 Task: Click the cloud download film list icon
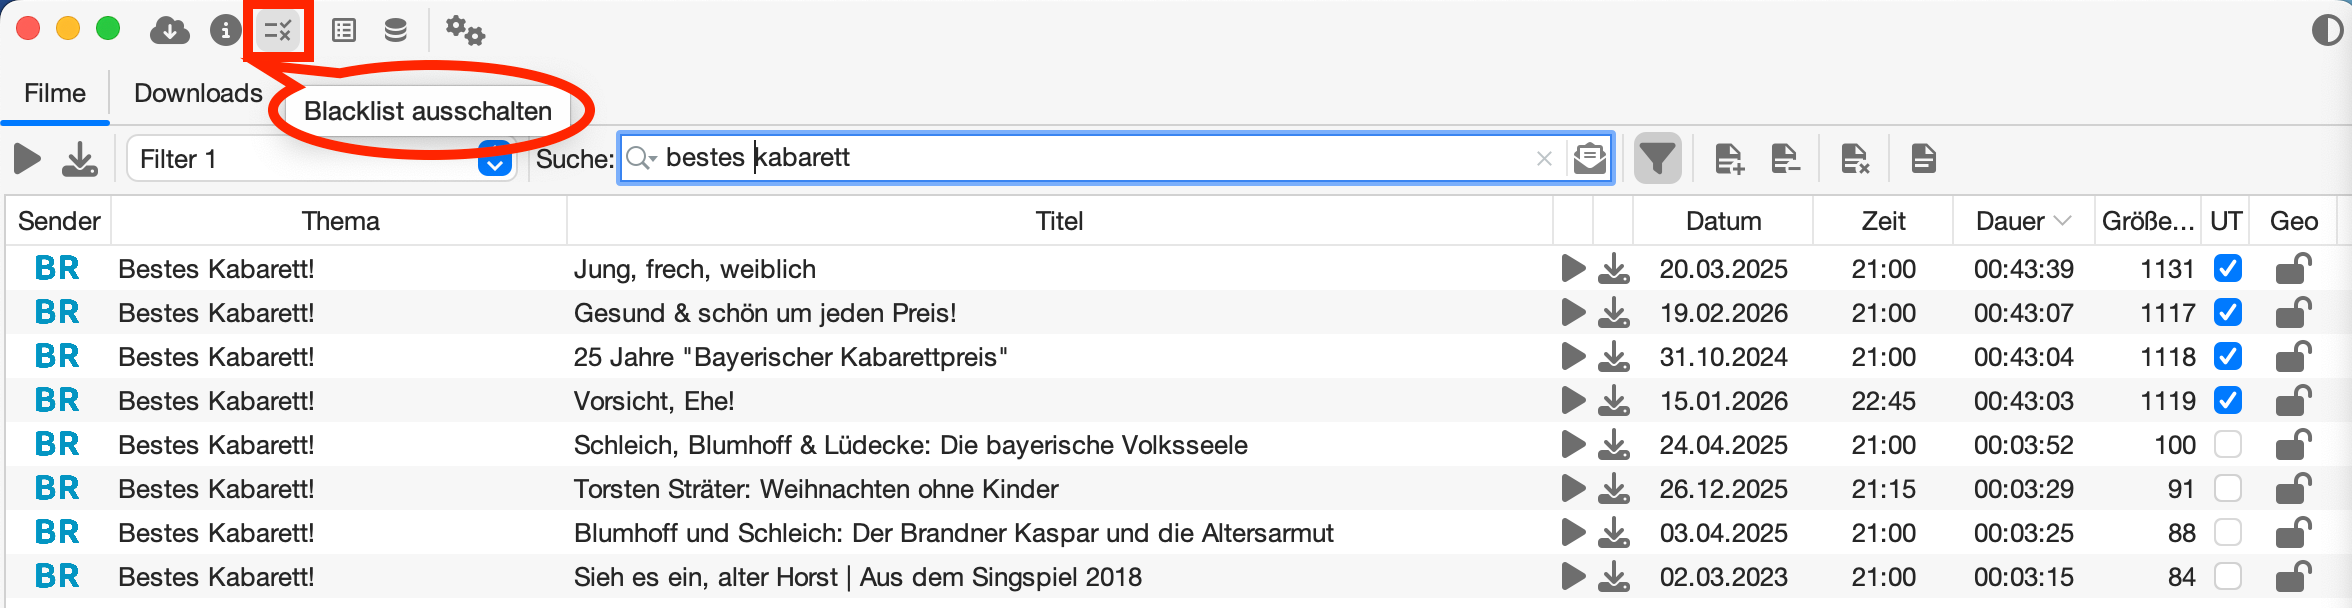coord(170,31)
